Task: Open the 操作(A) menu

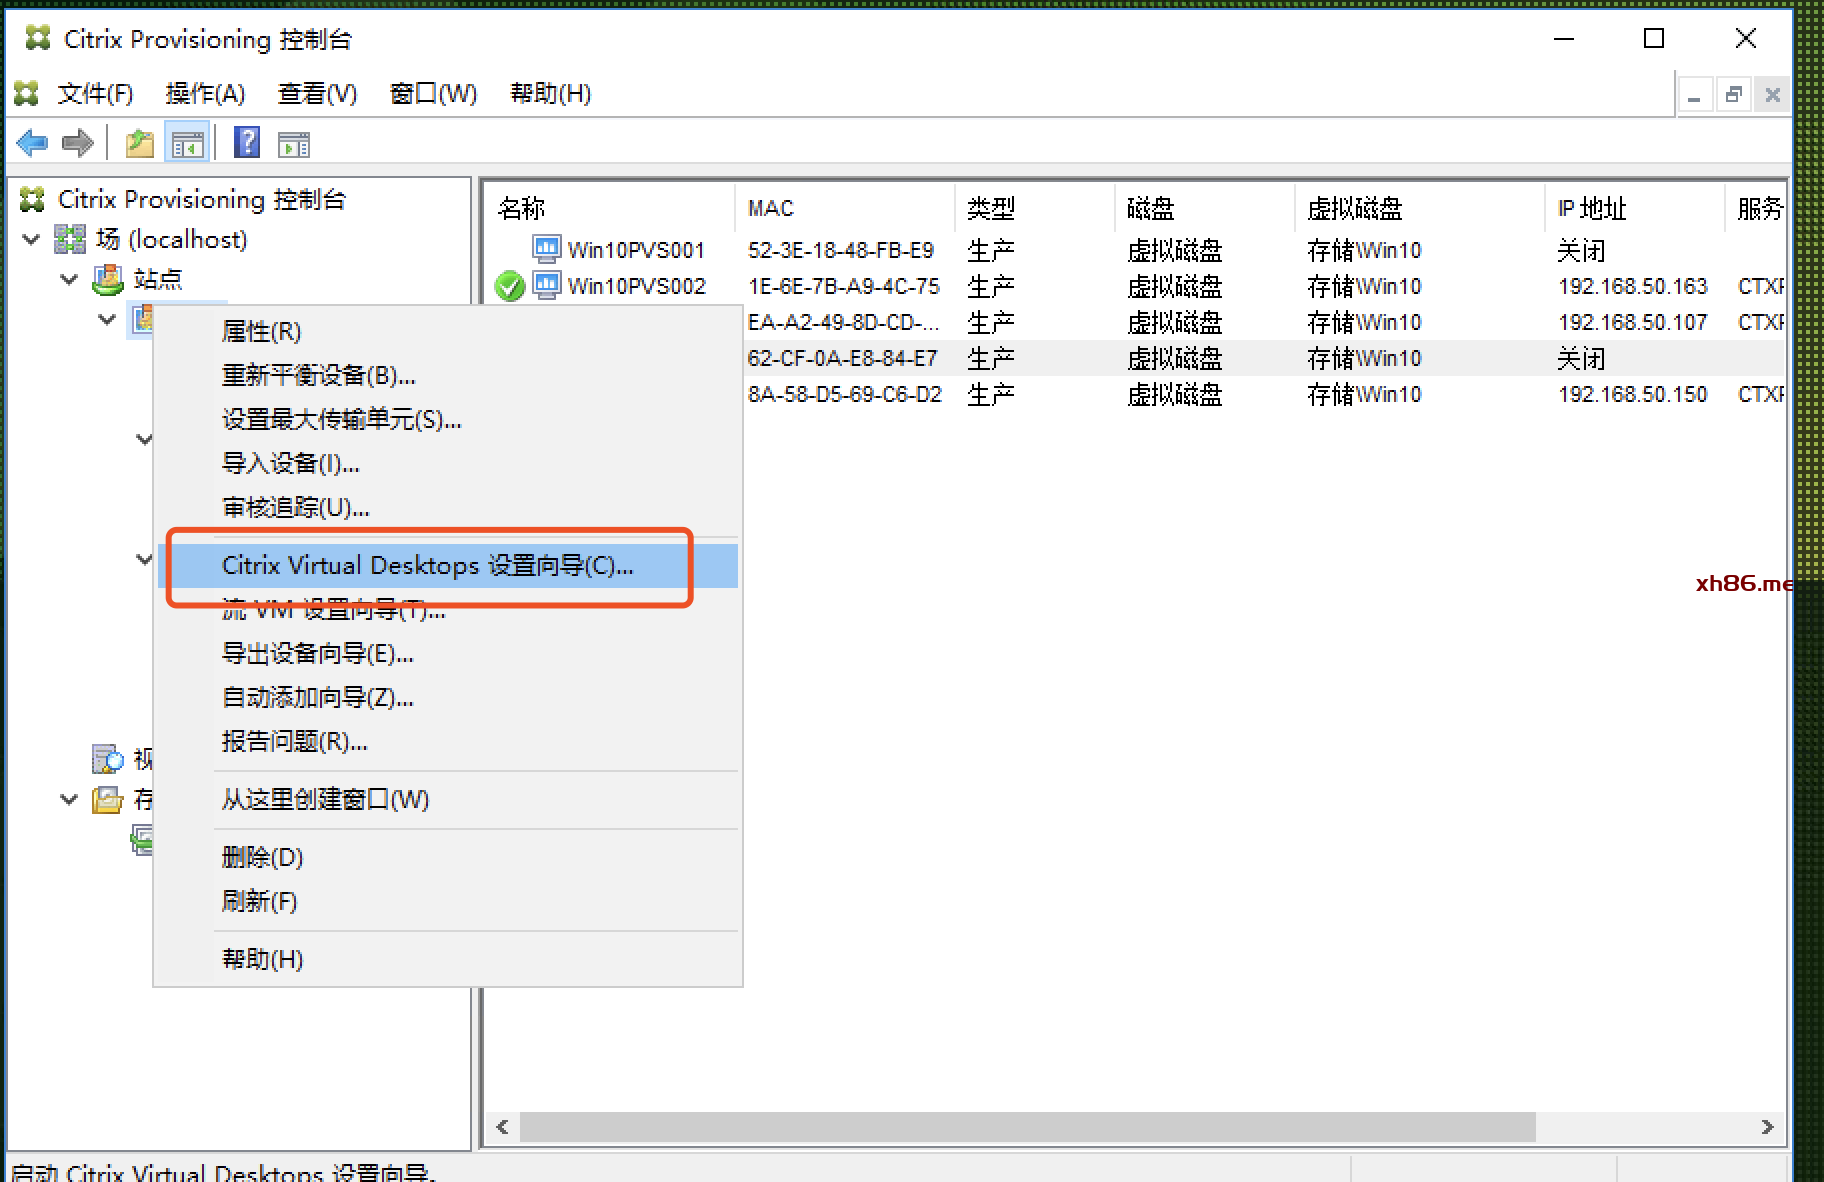Action: point(205,94)
